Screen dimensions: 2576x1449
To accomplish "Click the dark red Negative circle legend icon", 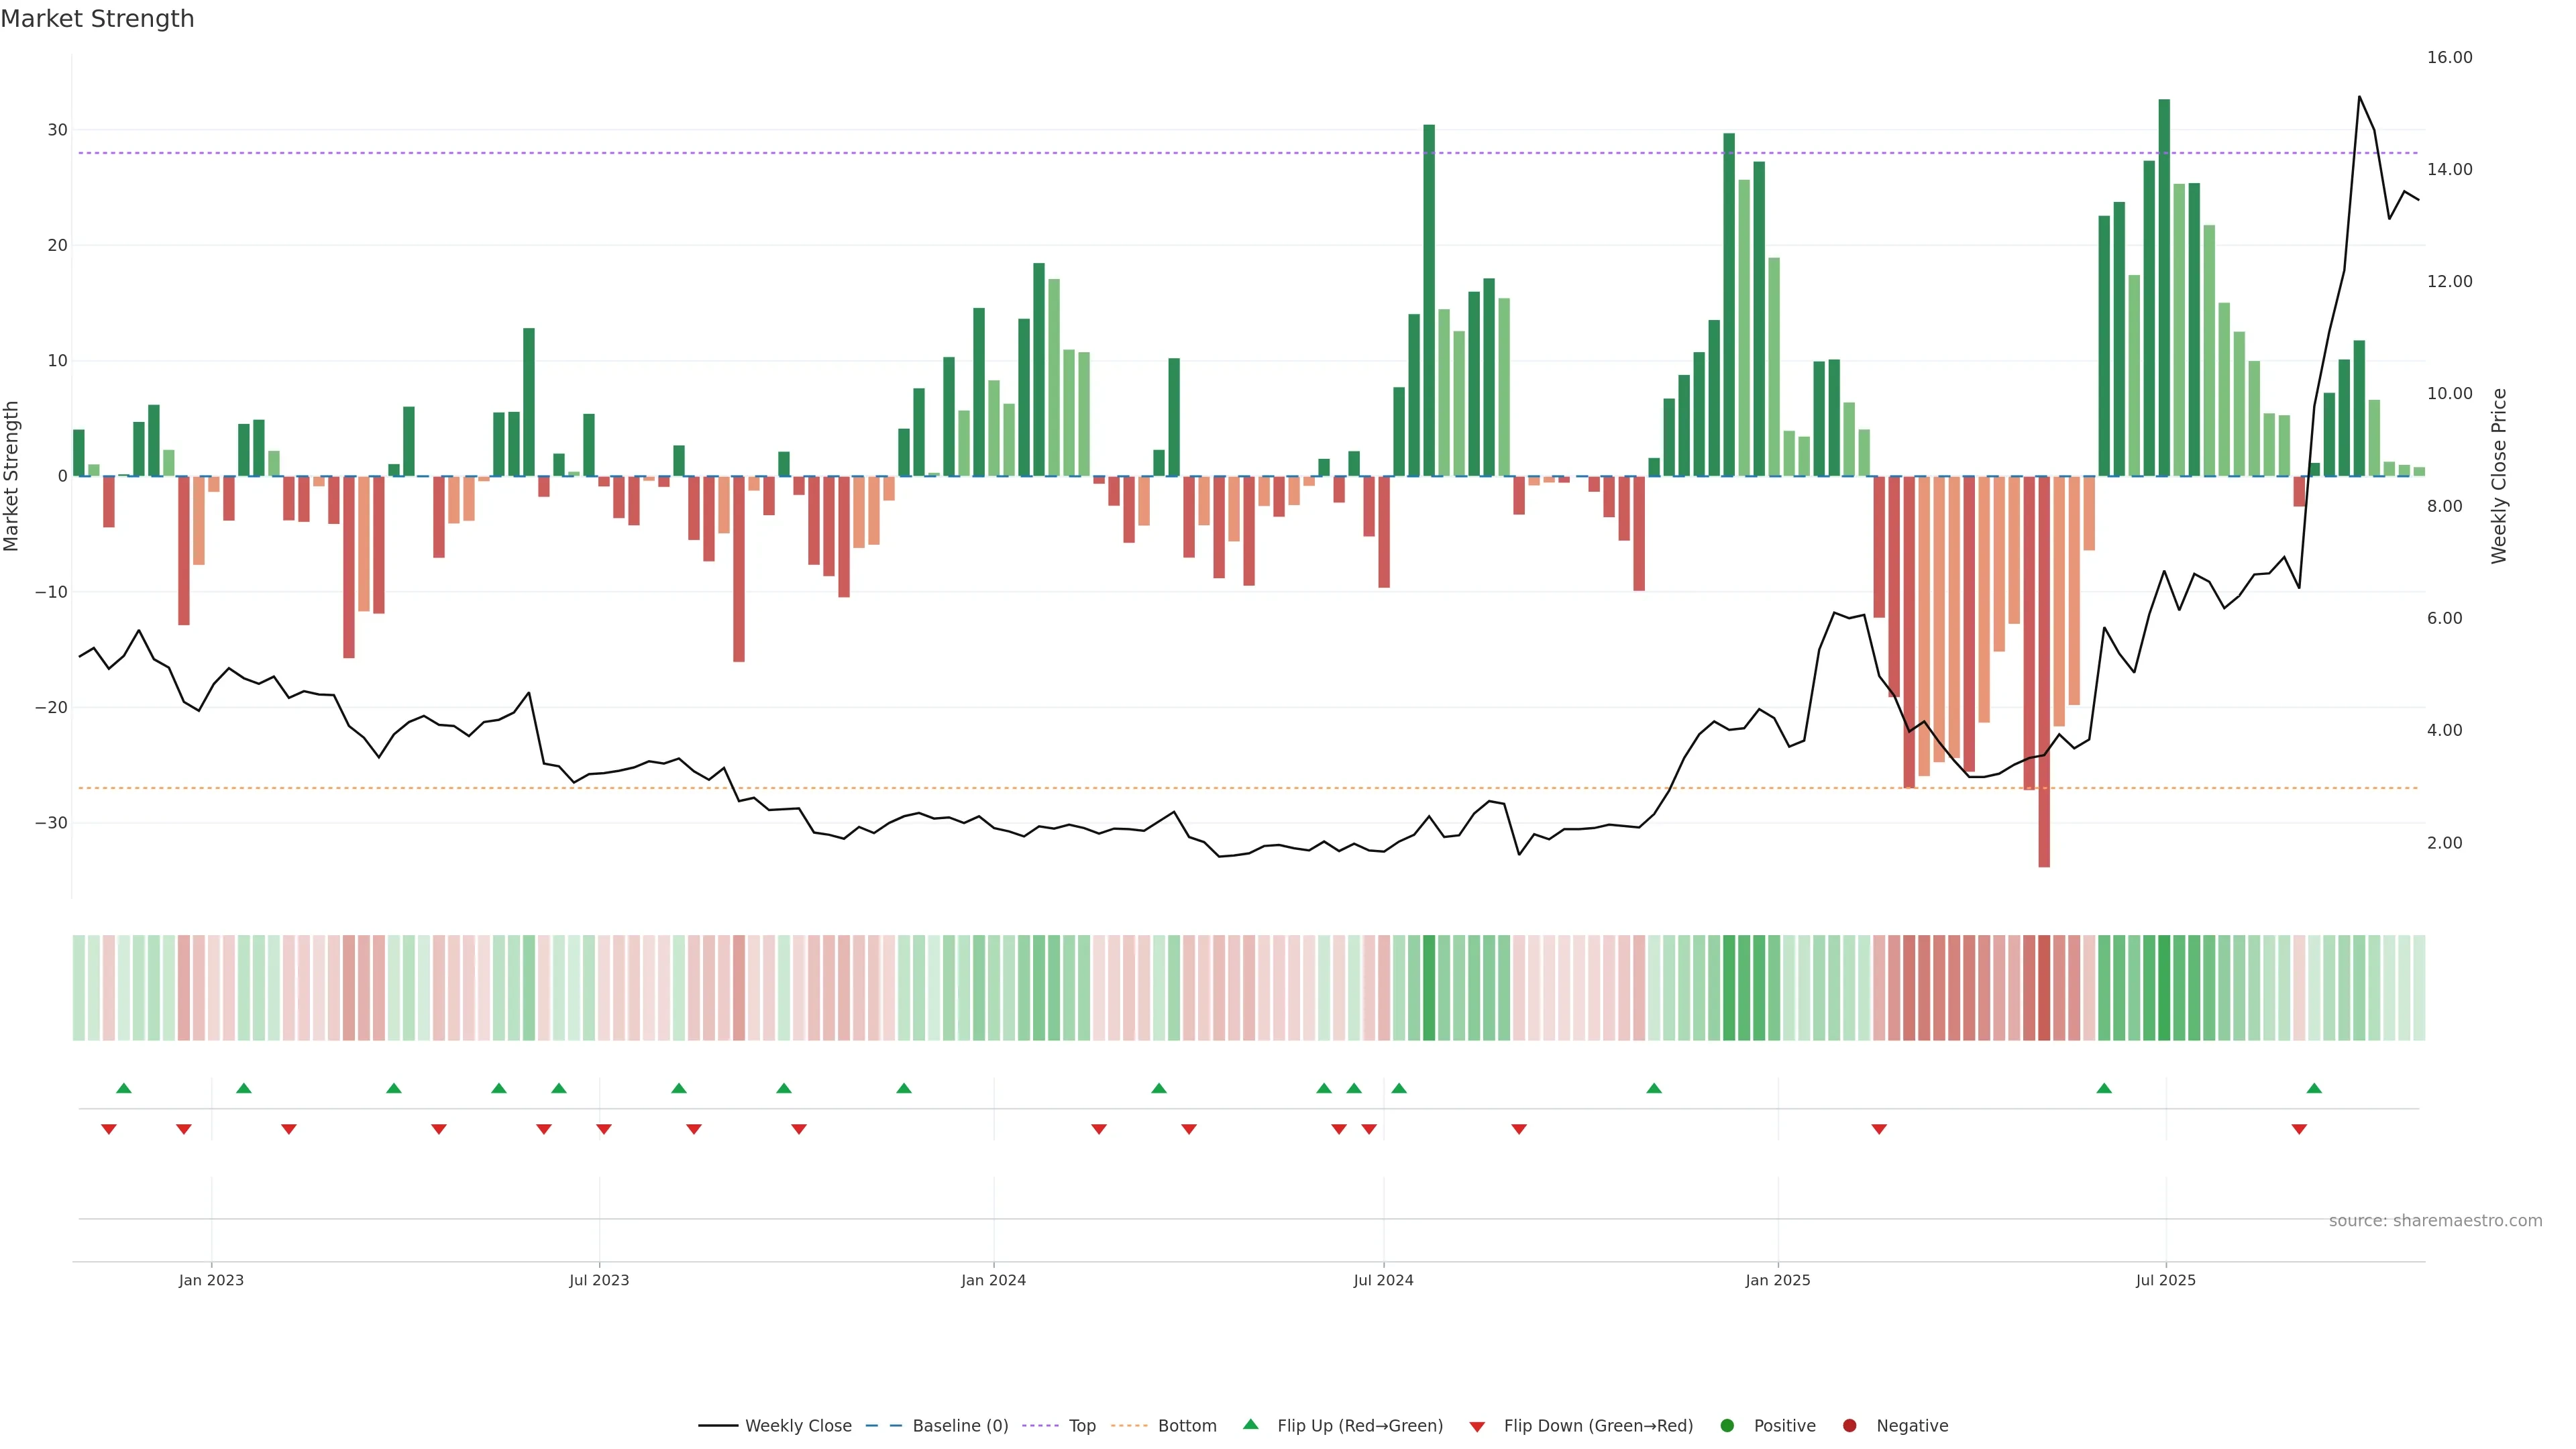I will 1849,1426.
